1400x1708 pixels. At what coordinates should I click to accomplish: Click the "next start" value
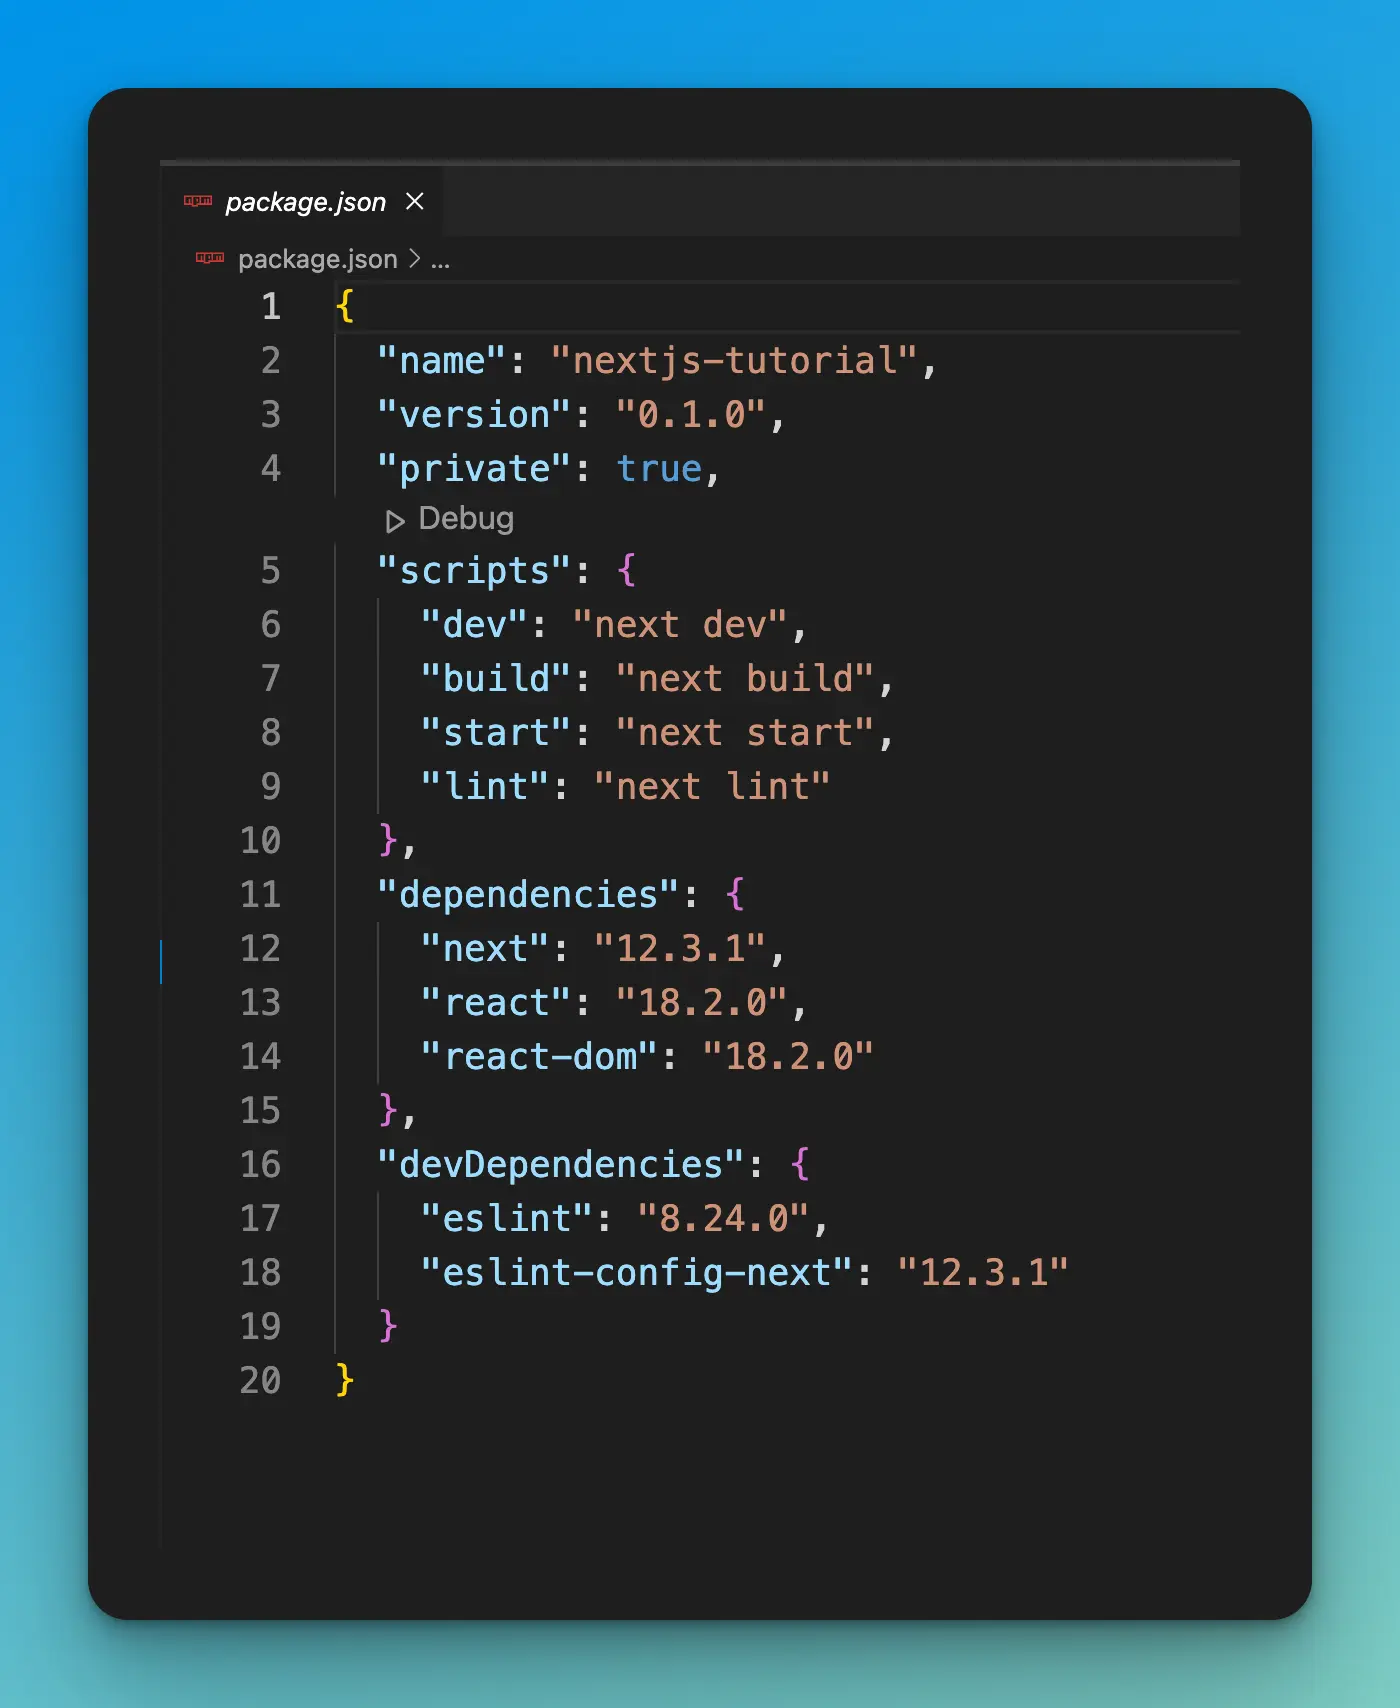tap(745, 733)
